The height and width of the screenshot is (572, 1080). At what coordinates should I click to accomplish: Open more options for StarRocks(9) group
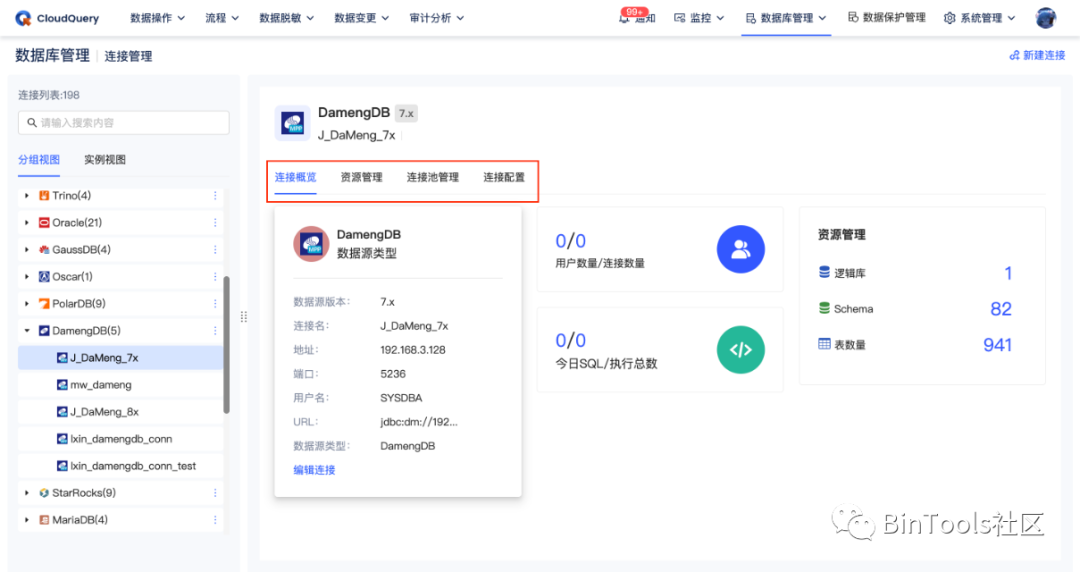point(215,493)
